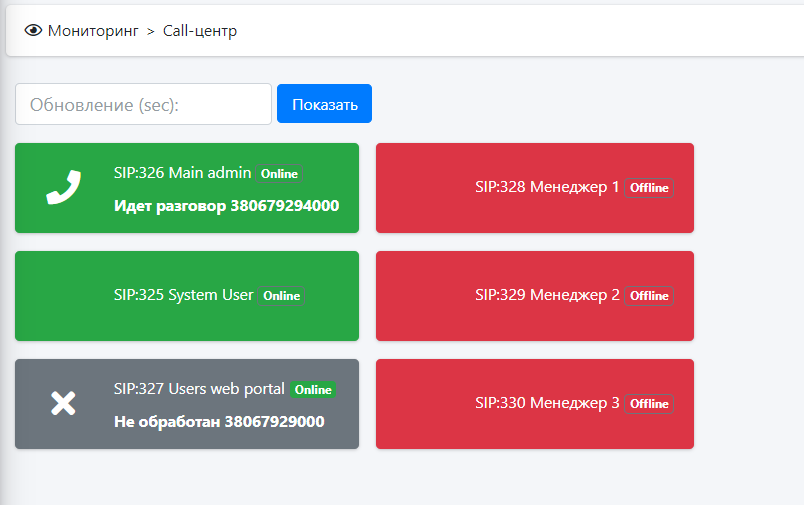The image size is (804, 505).
Task: Click the call status text Идет разговор 380679294000
Action: coord(226,206)
